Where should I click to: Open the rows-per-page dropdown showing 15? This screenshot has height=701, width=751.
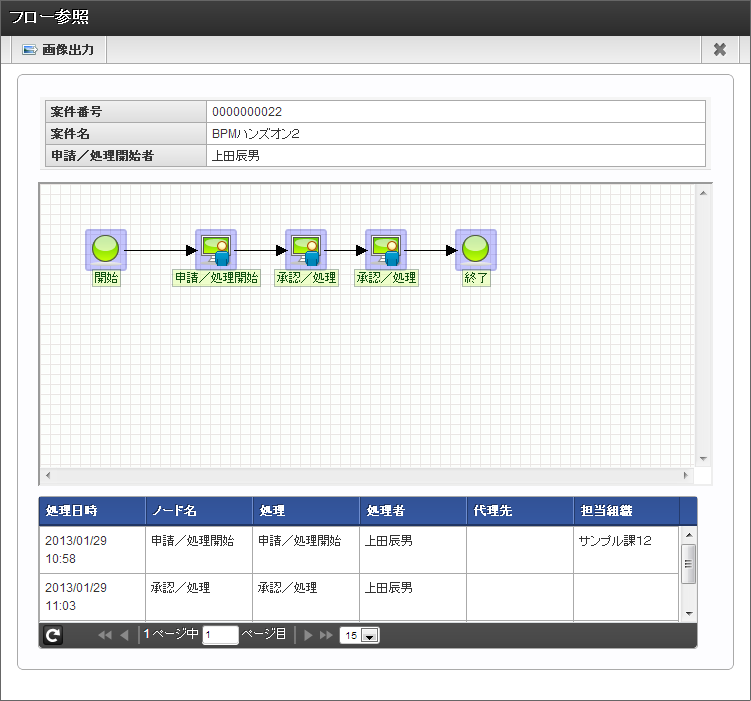click(360, 635)
